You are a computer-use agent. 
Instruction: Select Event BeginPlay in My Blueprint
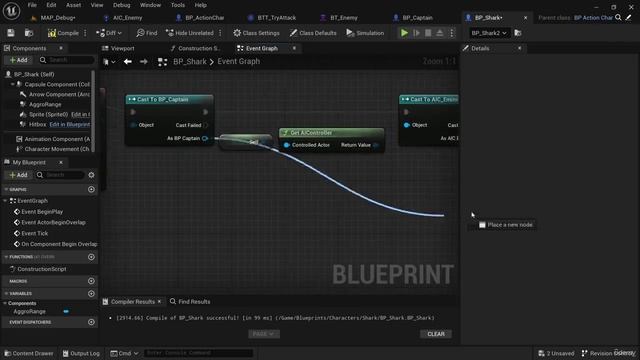pos(42,212)
